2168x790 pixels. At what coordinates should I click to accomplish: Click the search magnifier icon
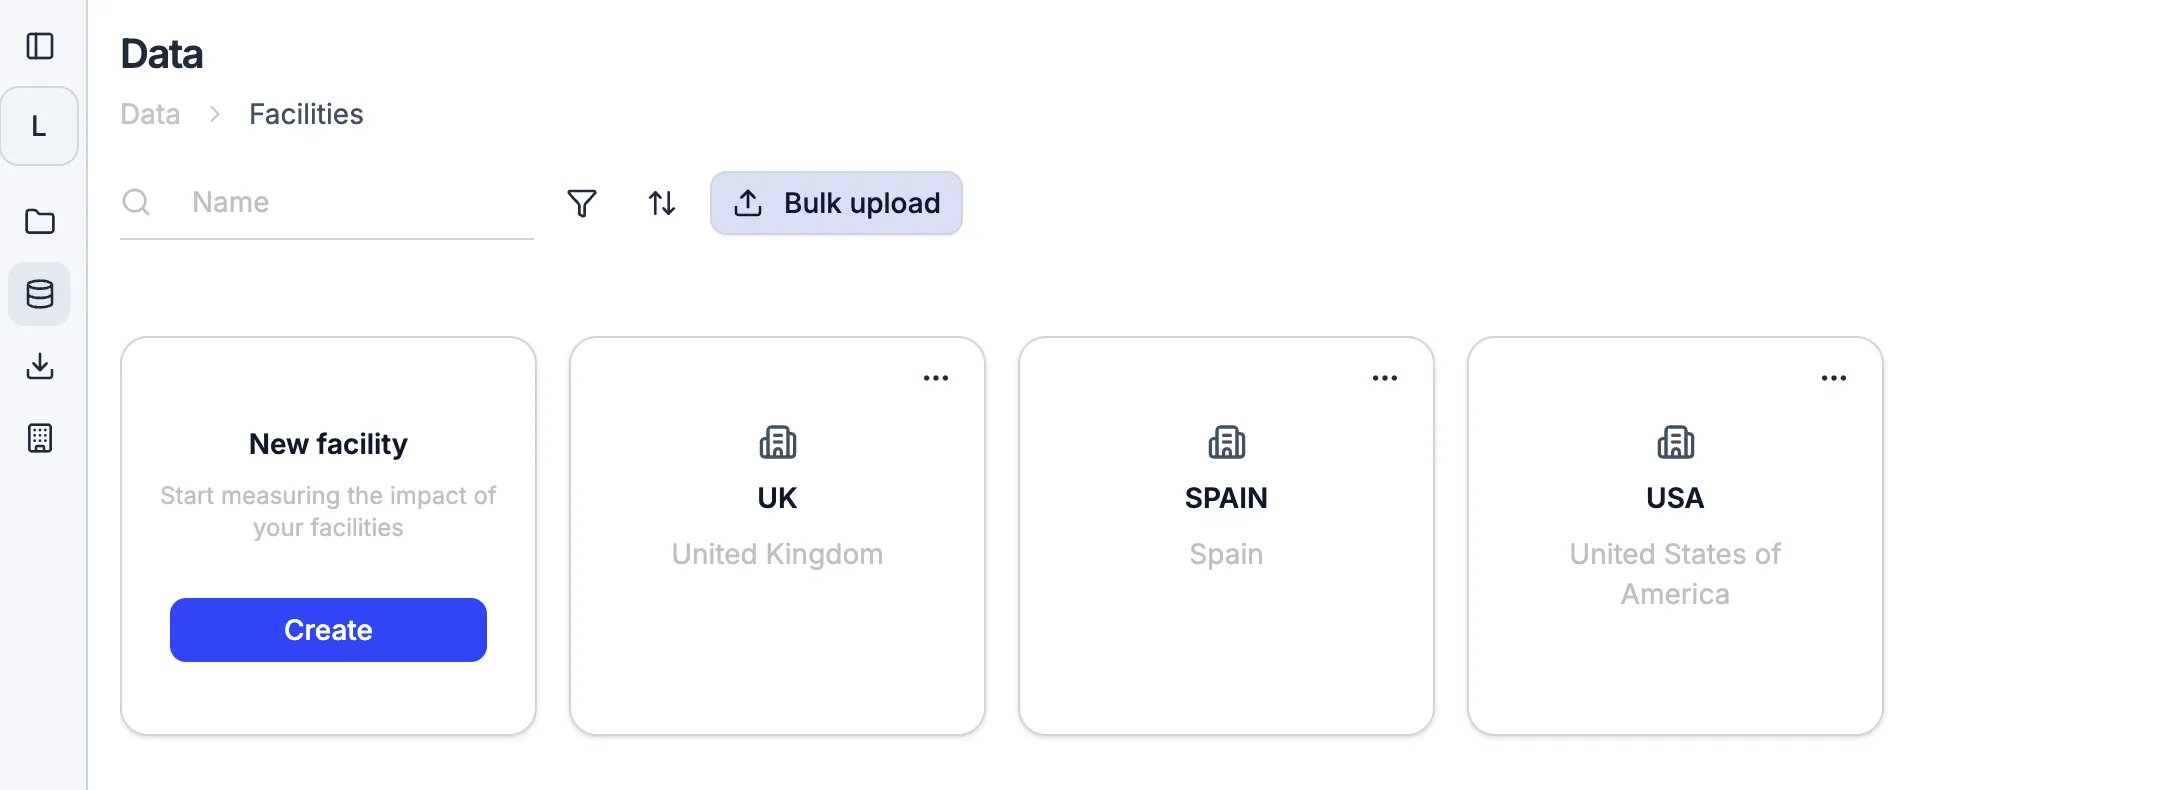pyautogui.click(x=136, y=202)
